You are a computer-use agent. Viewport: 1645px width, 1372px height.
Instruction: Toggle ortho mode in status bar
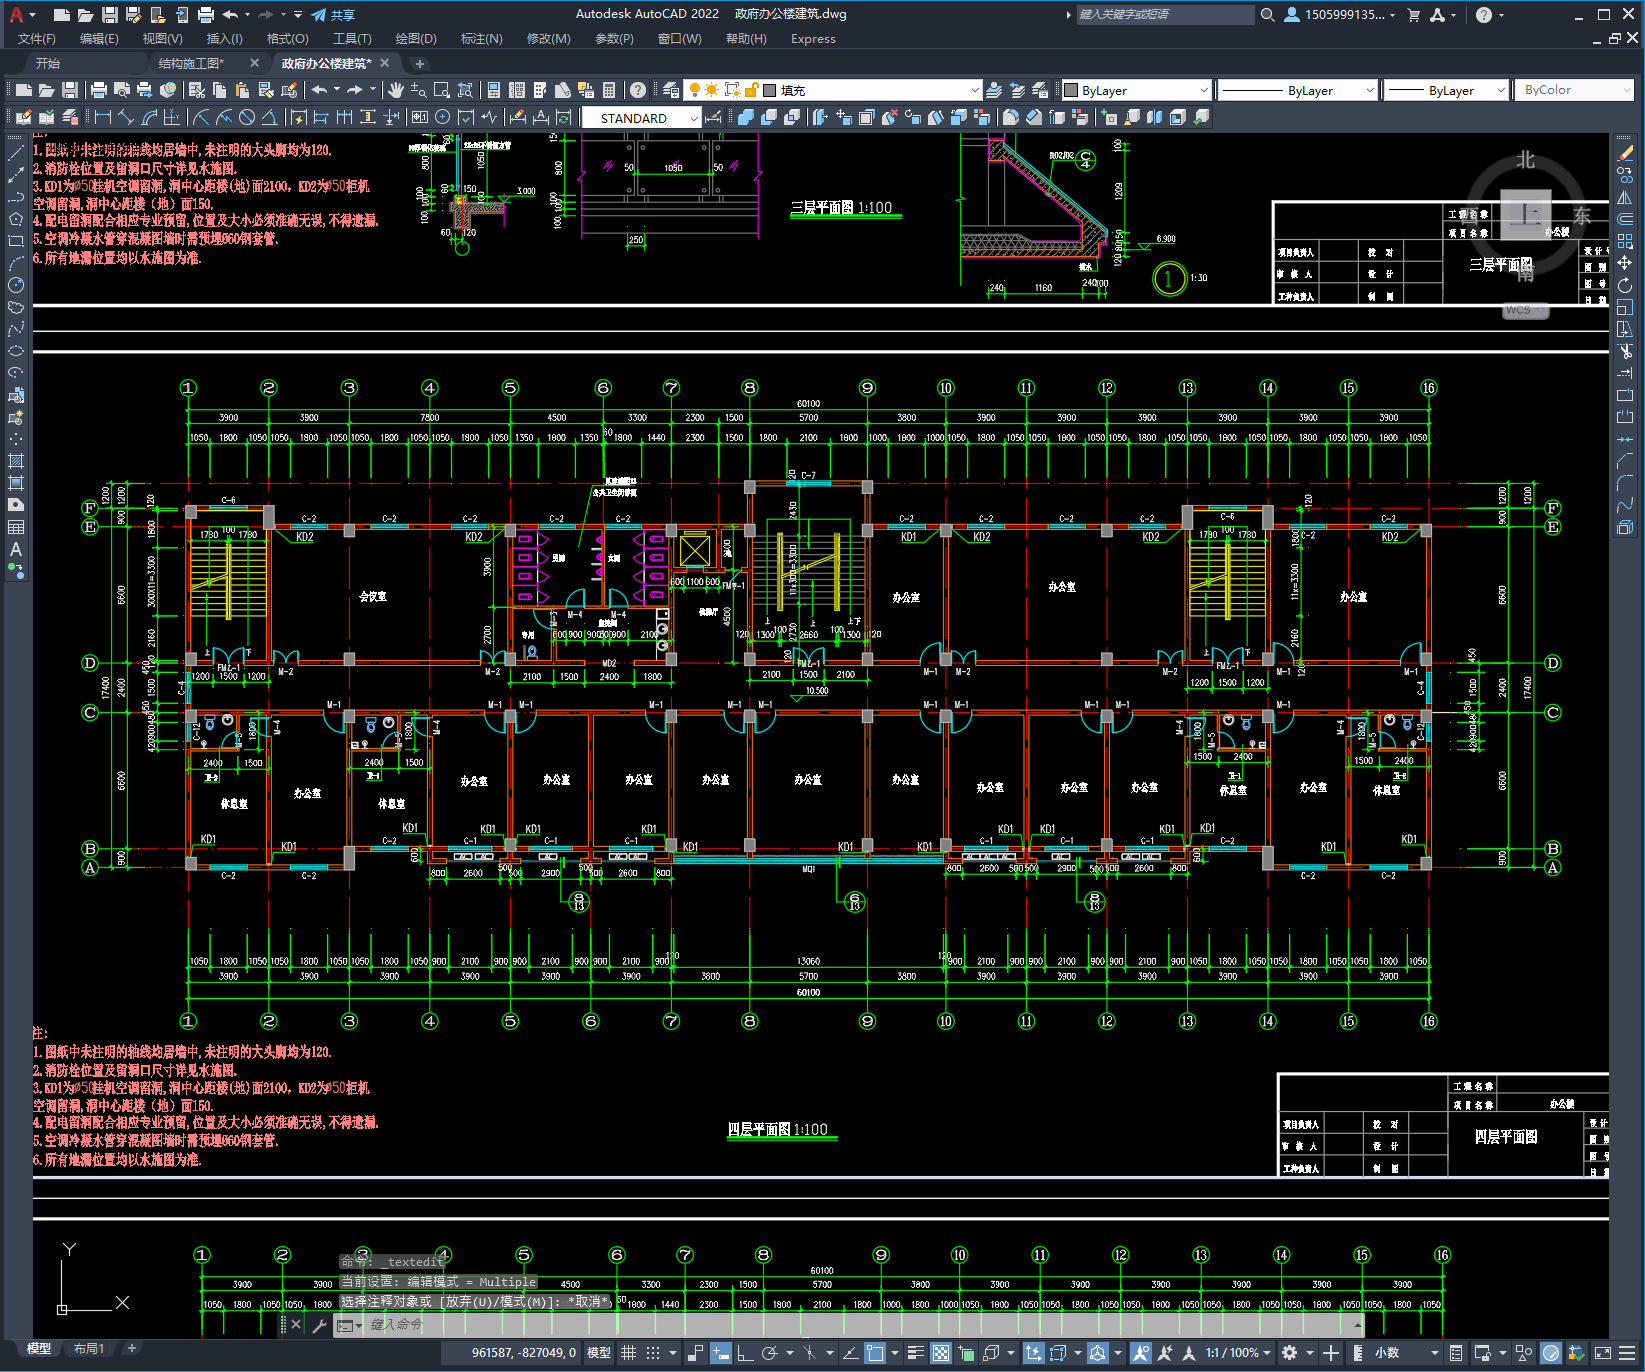(x=746, y=1353)
